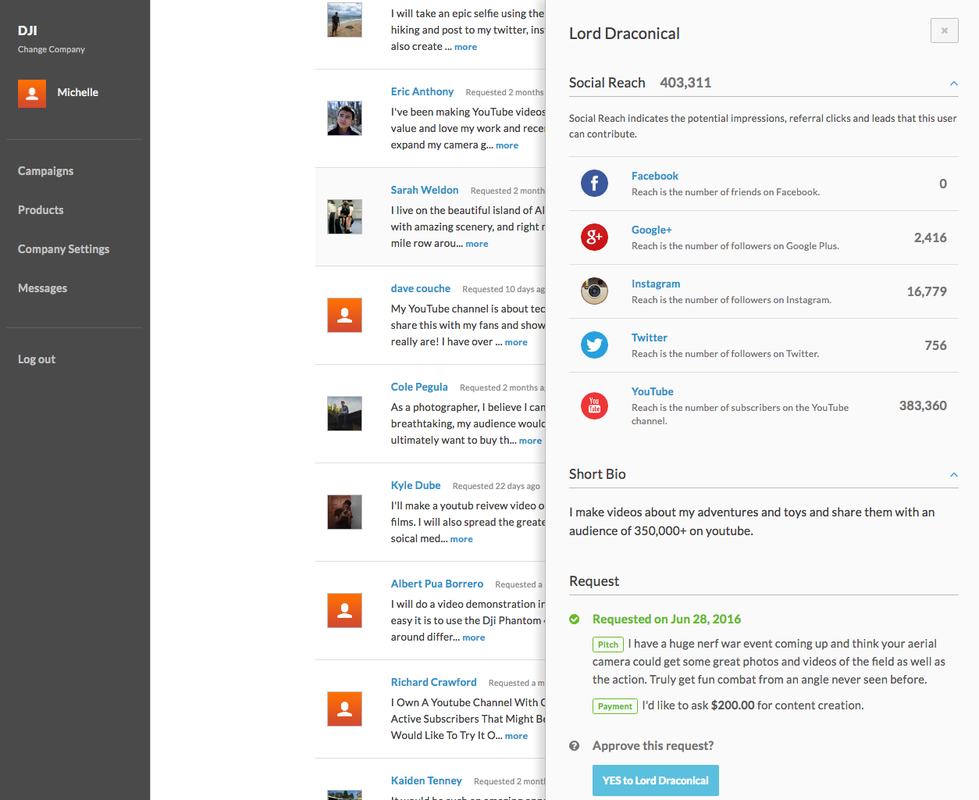Image resolution: width=979 pixels, height=800 pixels.
Task: Expand 'more' on Sarah Weldon's request
Action: click(x=476, y=244)
